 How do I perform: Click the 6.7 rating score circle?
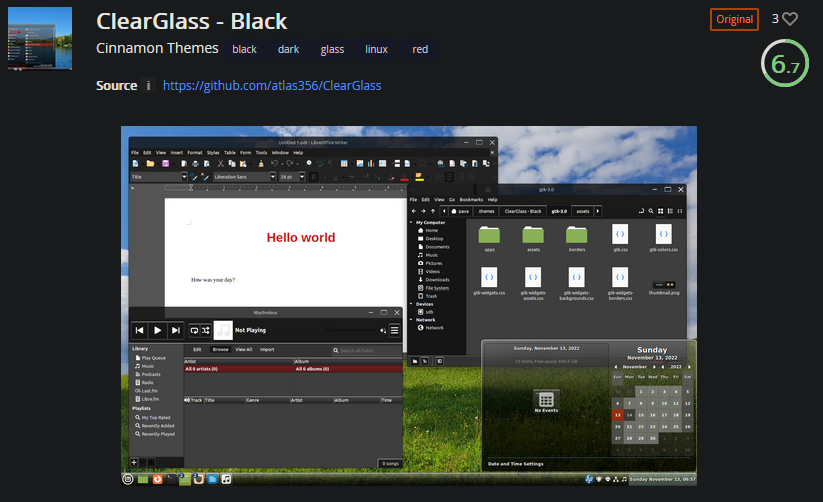785,63
